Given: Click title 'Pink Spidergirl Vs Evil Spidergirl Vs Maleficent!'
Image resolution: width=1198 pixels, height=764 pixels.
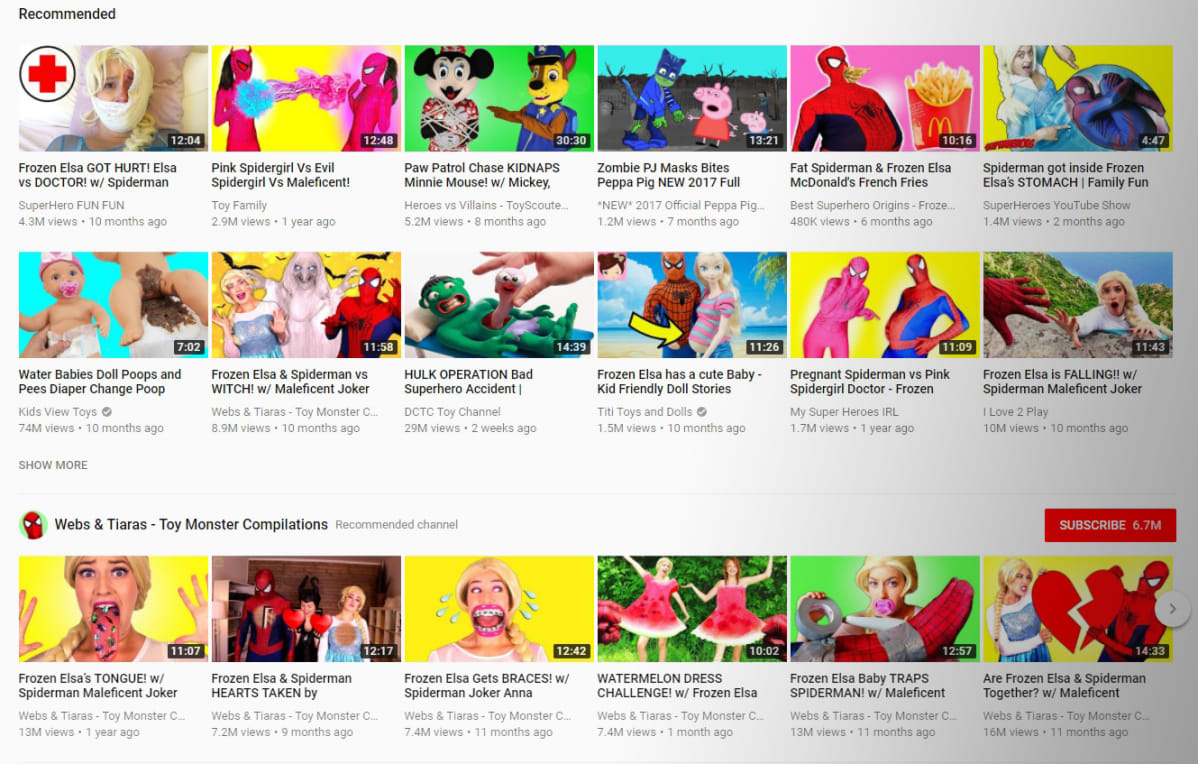Looking at the screenshot, I should point(280,175).
